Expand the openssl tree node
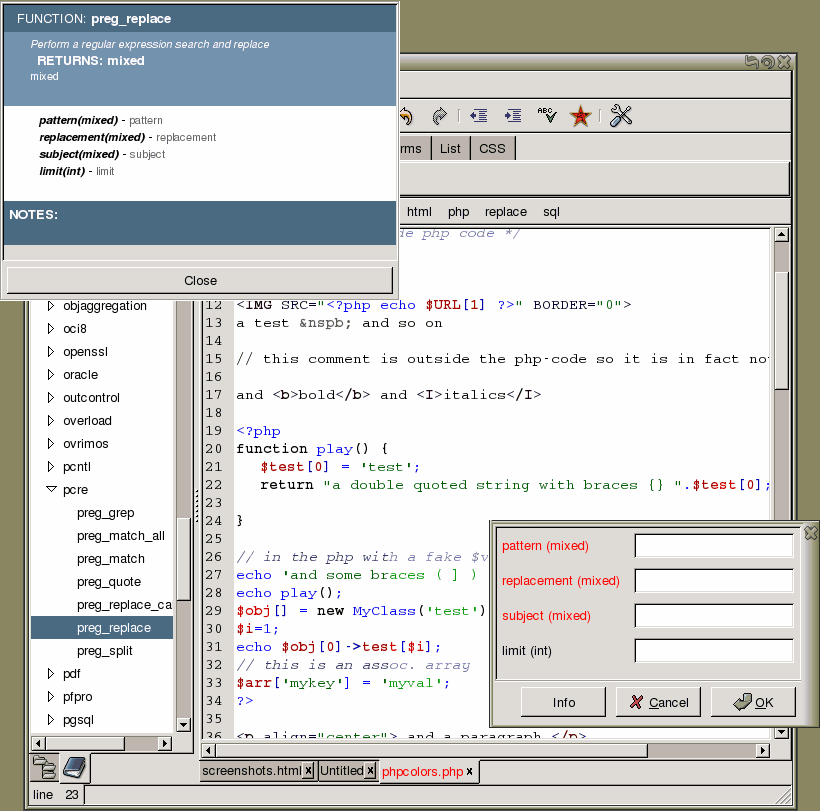 tap(51, 352)
